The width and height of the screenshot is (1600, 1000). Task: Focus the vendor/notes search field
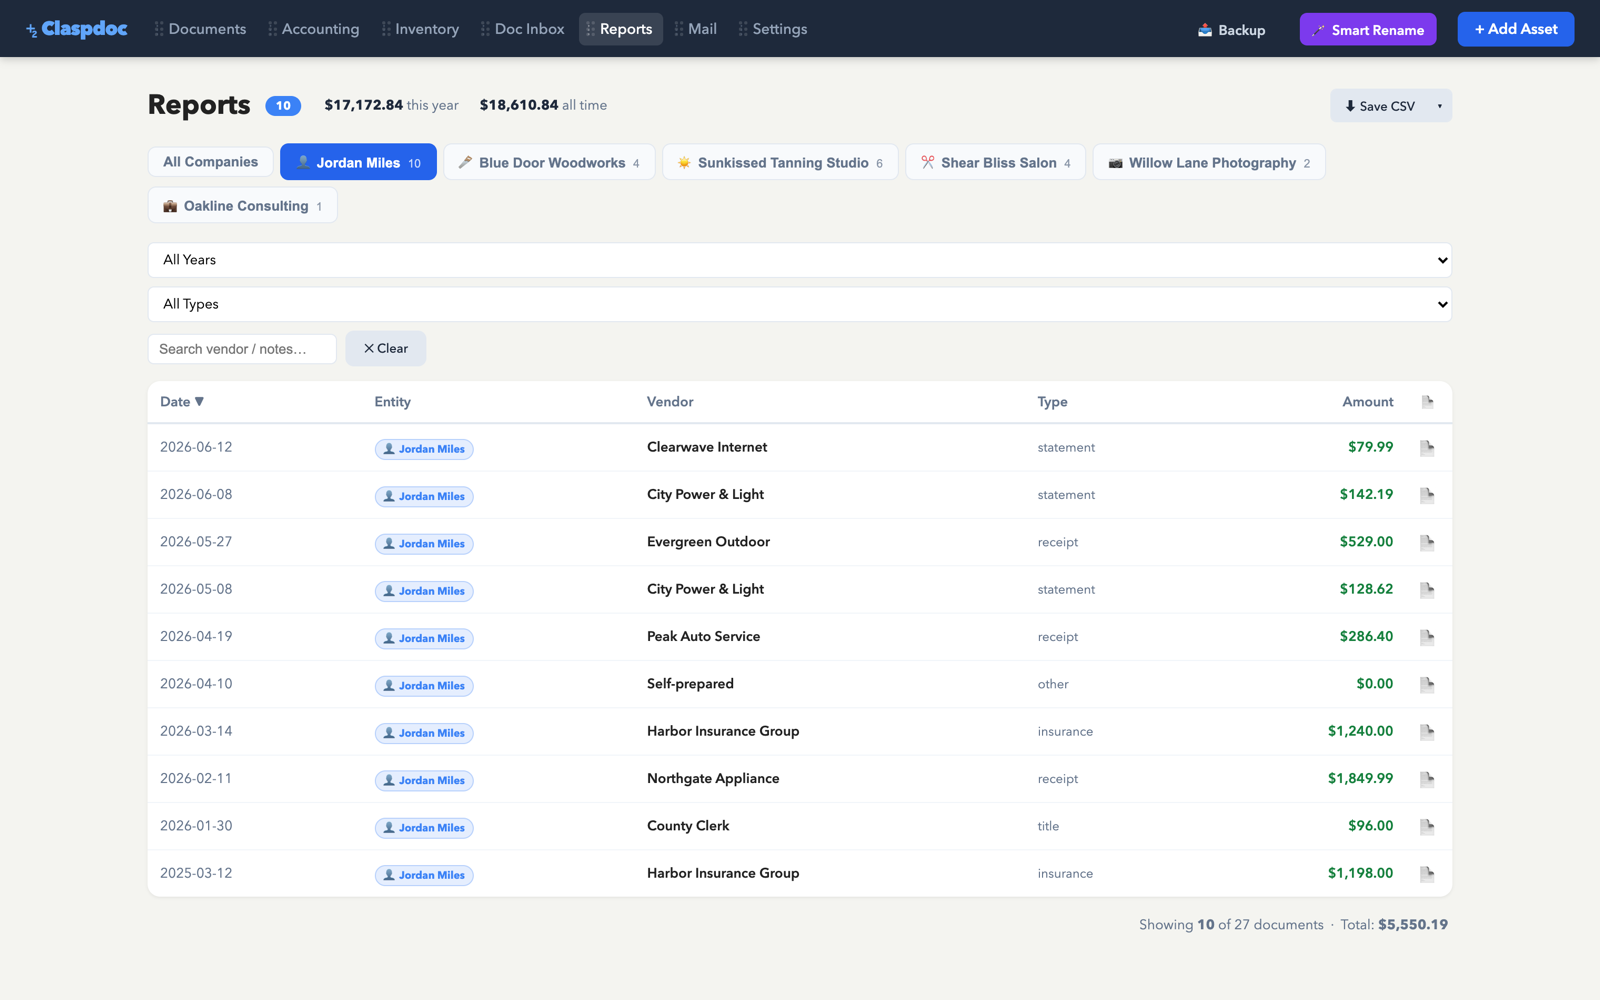click(242, 349)
